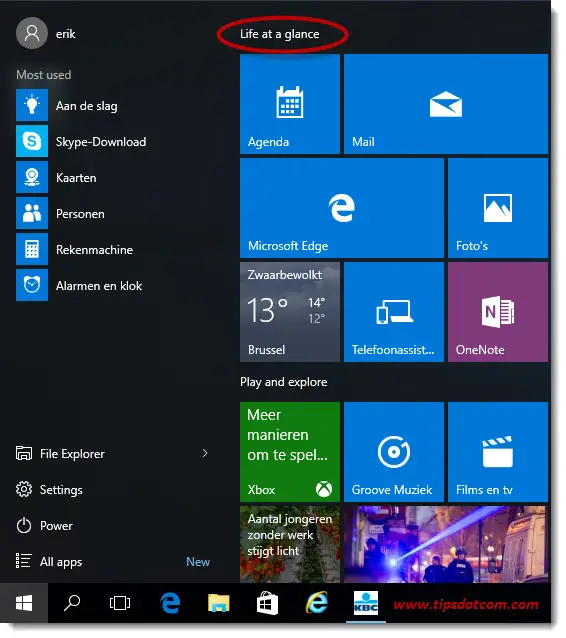Open the Foto's tile
The width and height of the screenshot is (566, 638).
coord(498,208)
